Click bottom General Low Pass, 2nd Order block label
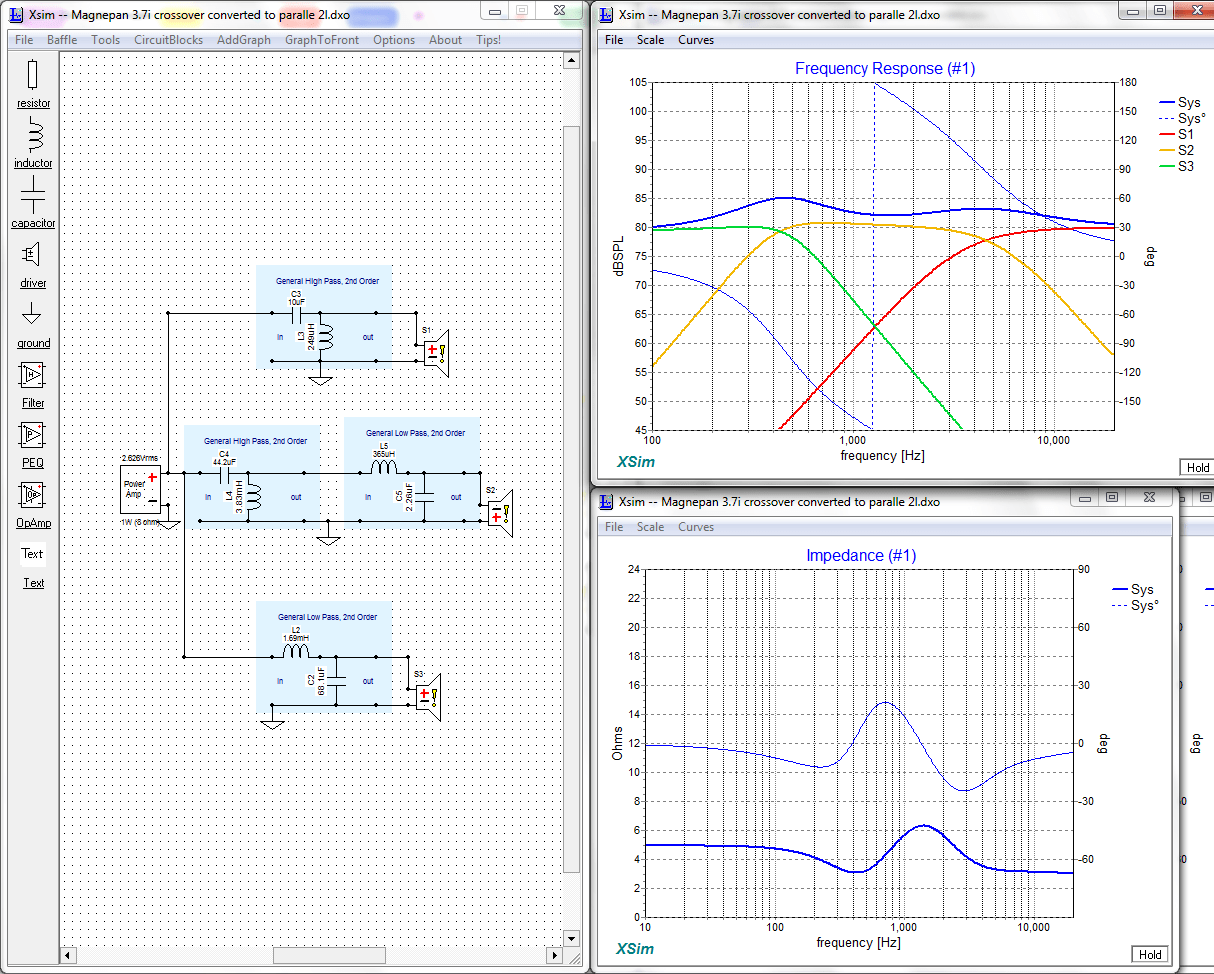 coord(328,617)
